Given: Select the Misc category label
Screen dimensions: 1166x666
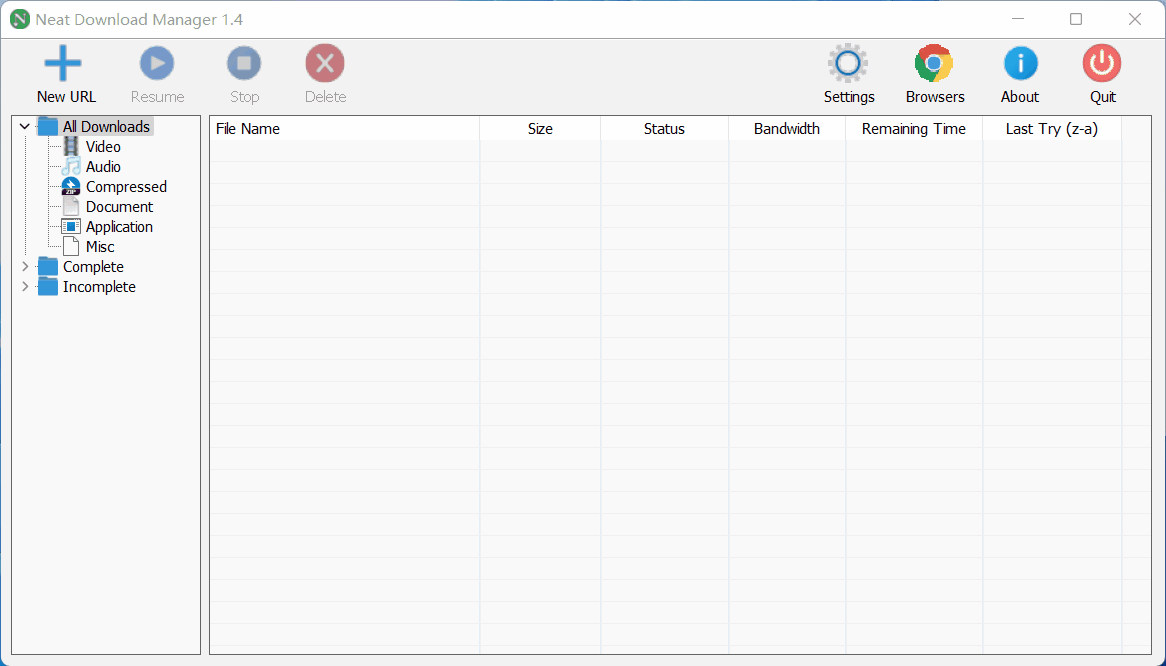Looking at the screenshot, I should [x=100, y=247].
